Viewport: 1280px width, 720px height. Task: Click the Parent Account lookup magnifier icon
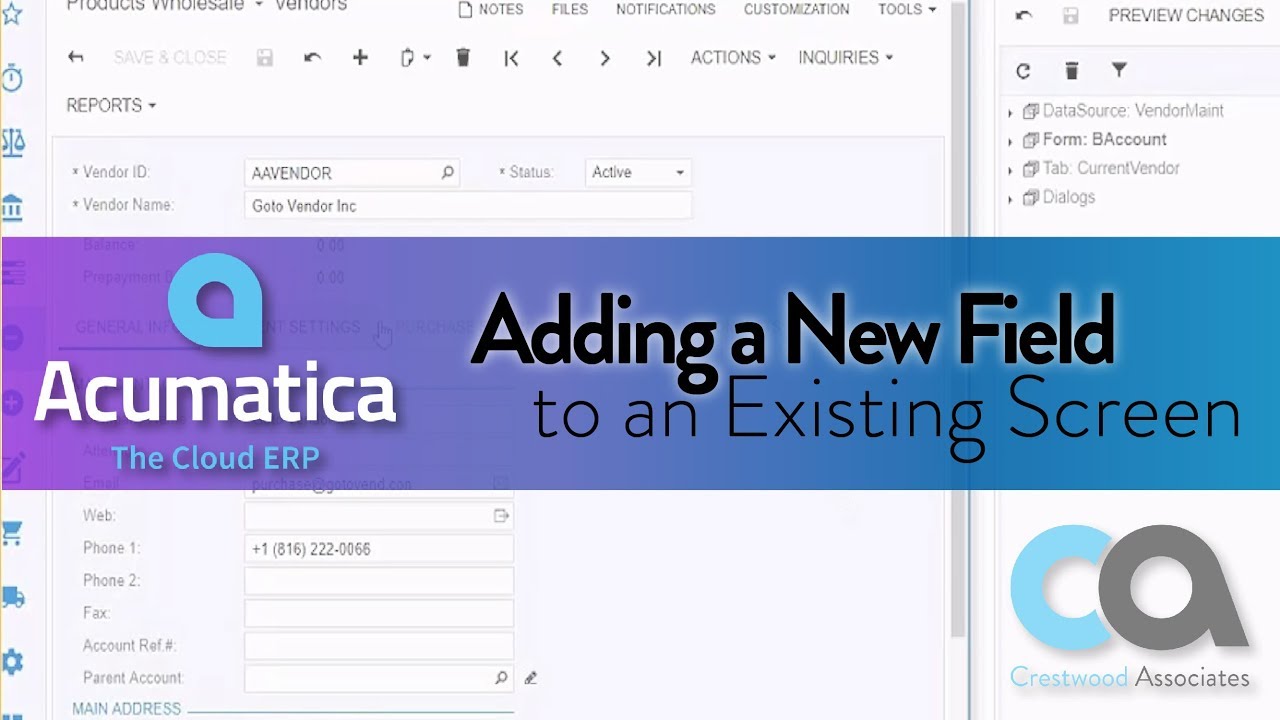(x=501, y=677)
